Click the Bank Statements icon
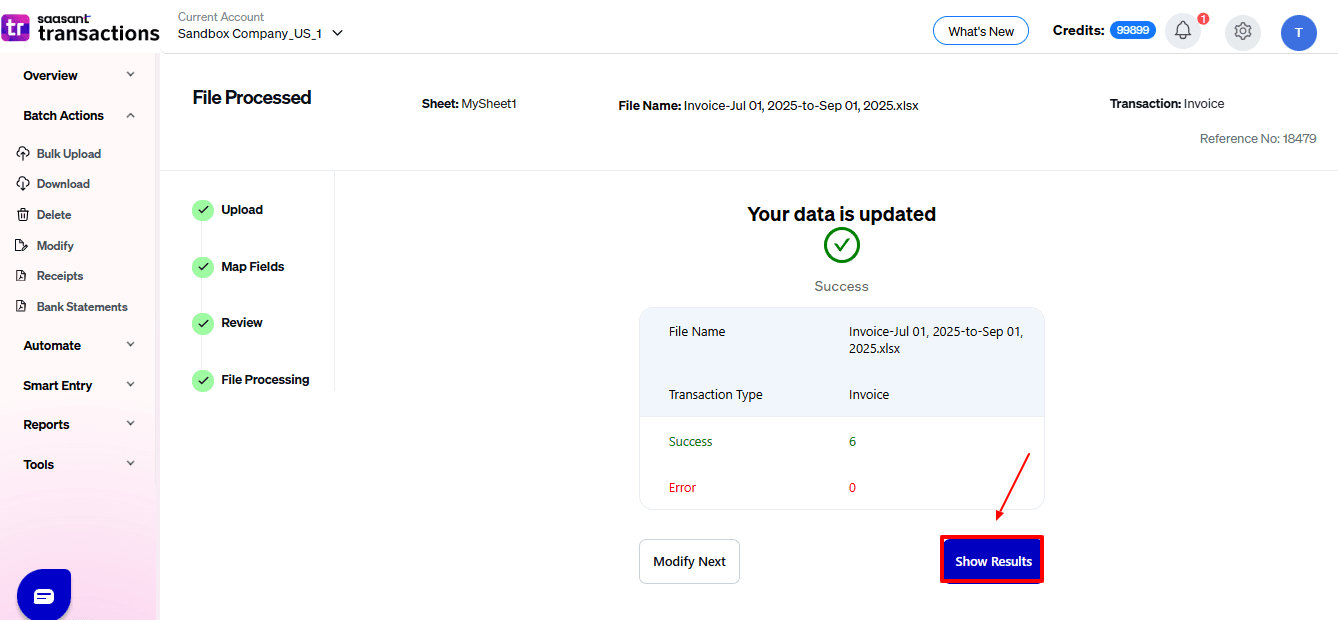 [23, 307]
